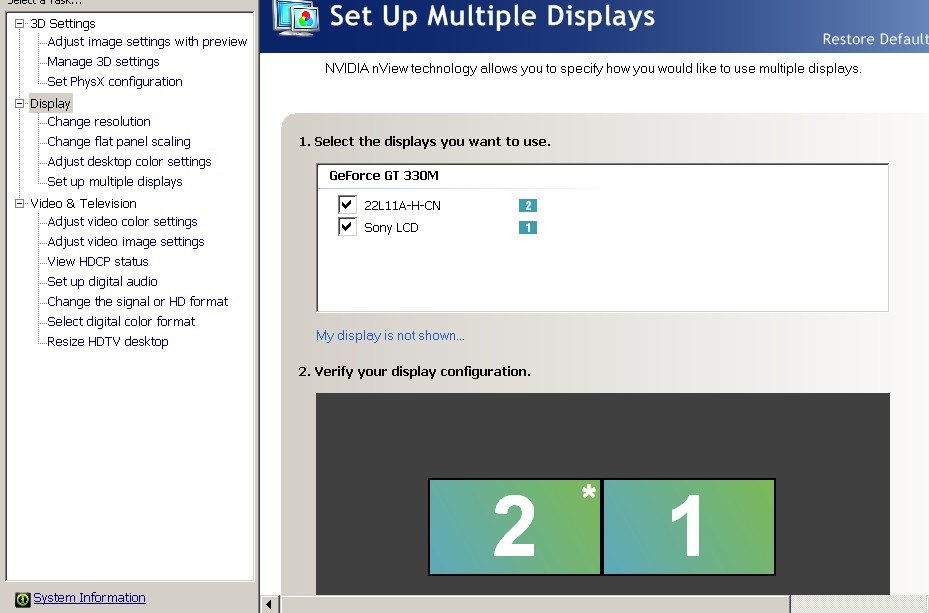Screen dimensions: 929x613
Task: Click the horizontal scrollbar thumb
Action: click(x=536, y=605)
